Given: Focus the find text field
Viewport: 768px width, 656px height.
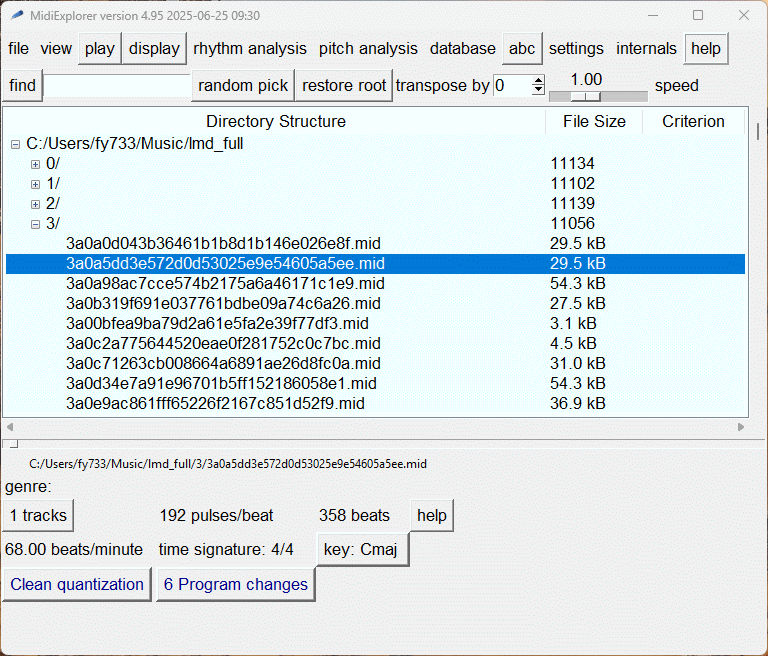Looking at the screenshot, I should click(x=117, y=86).
